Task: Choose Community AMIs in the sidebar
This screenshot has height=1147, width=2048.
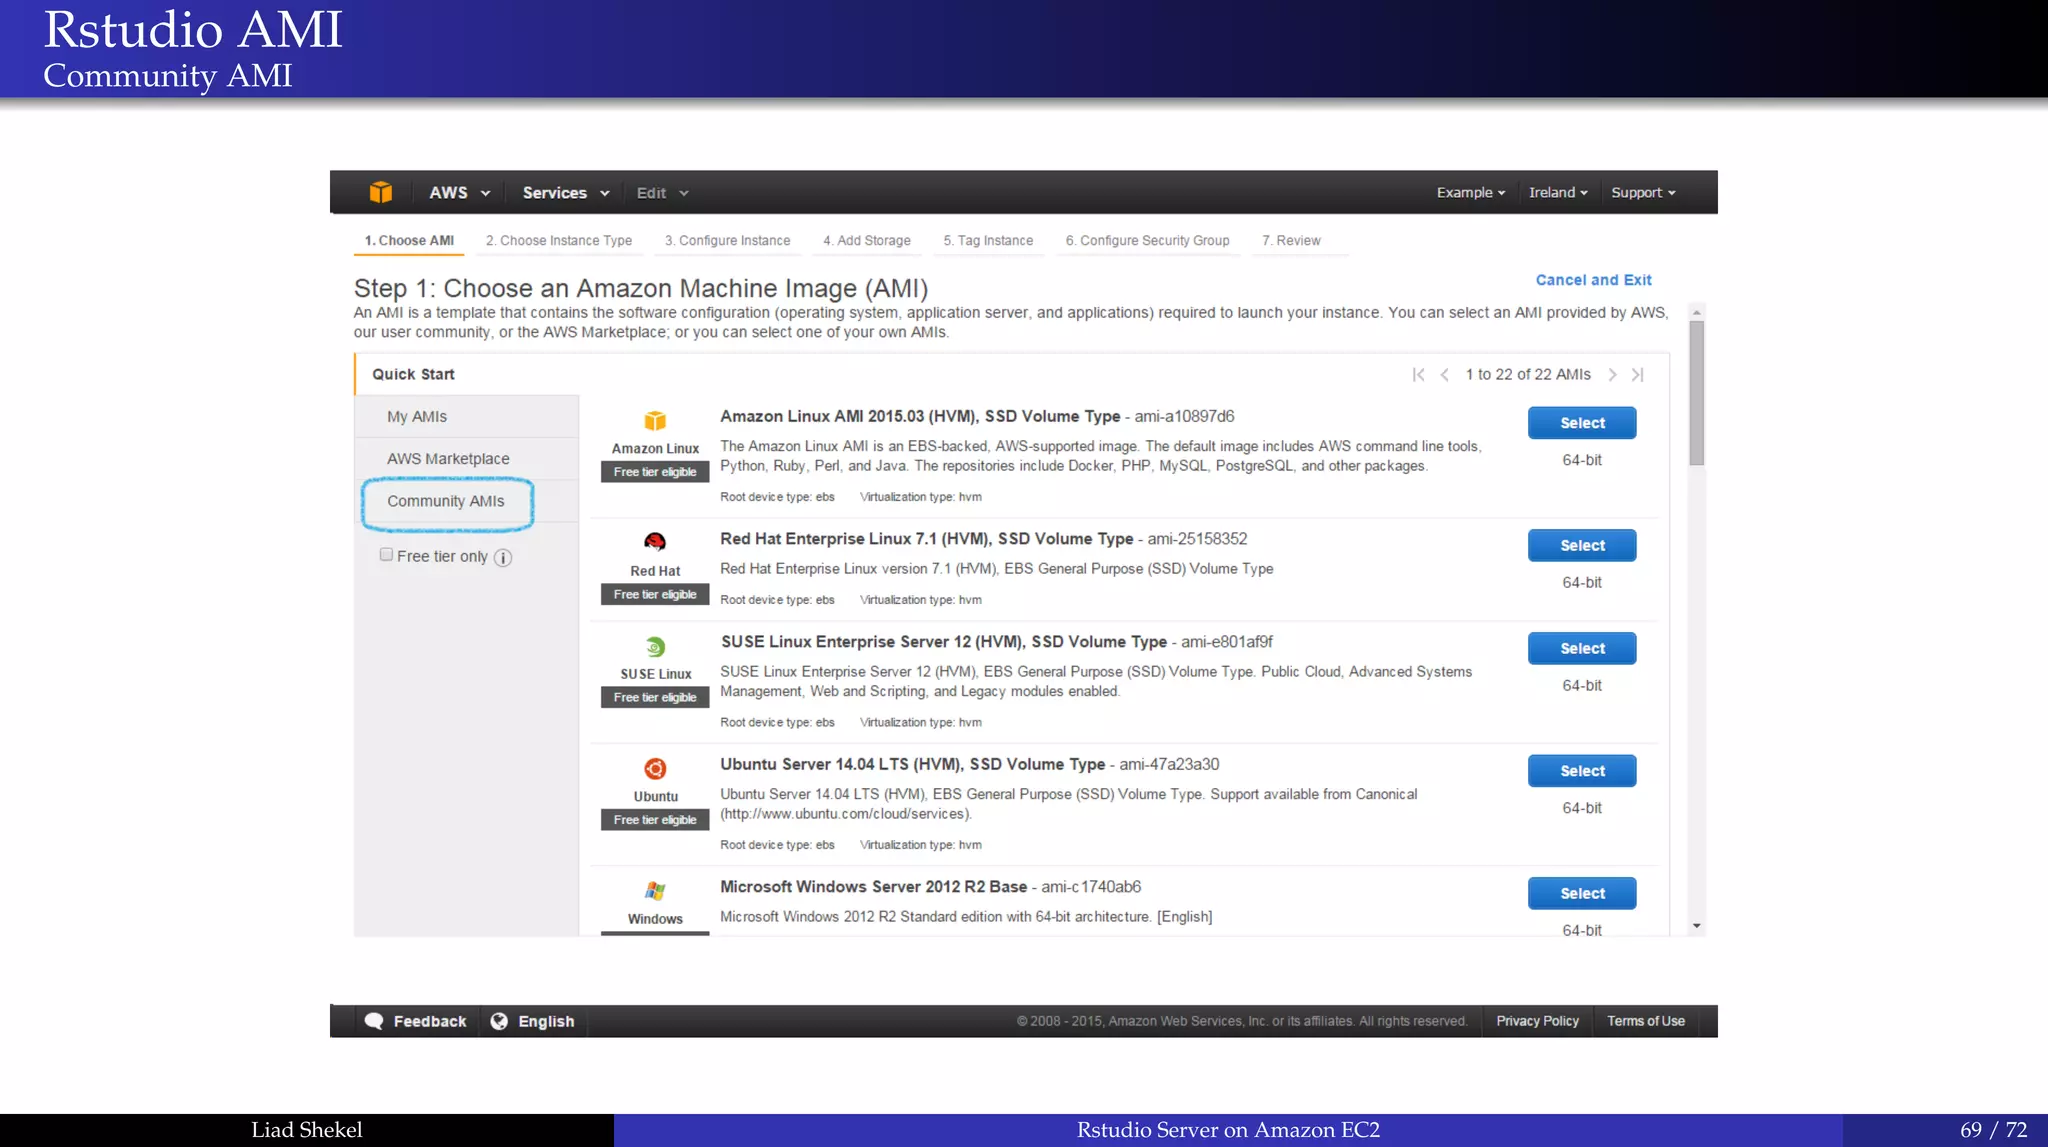Action: click(x=446, y=501)
